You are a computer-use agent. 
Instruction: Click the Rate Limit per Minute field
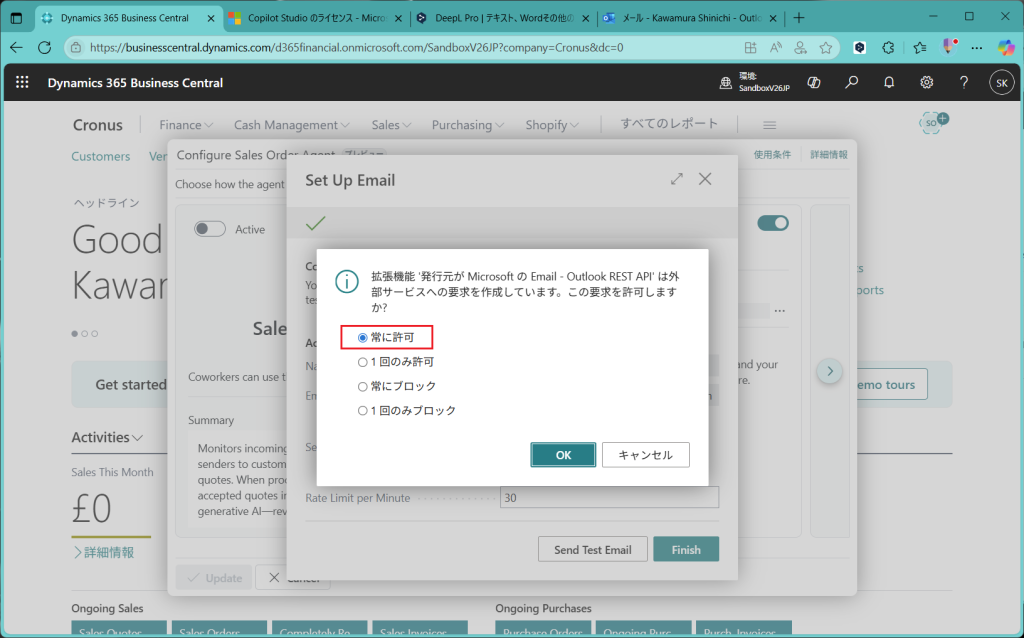coord(609,498)
